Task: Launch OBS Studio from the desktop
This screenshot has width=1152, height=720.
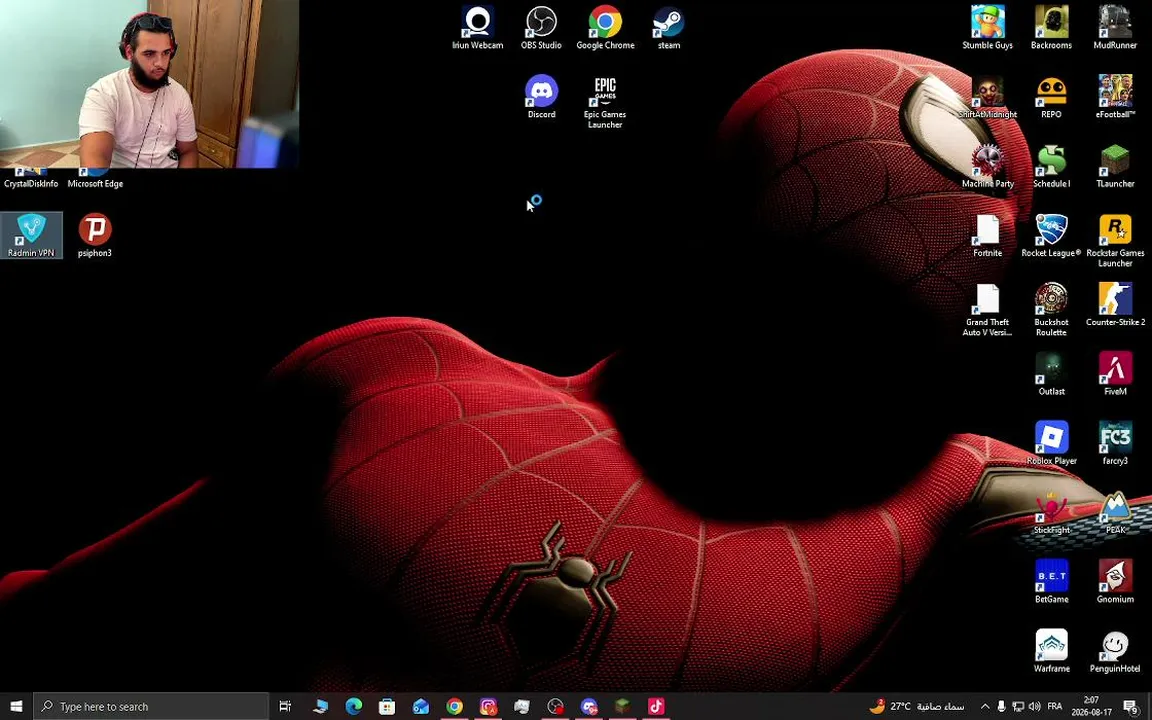Action: (541, 28)
